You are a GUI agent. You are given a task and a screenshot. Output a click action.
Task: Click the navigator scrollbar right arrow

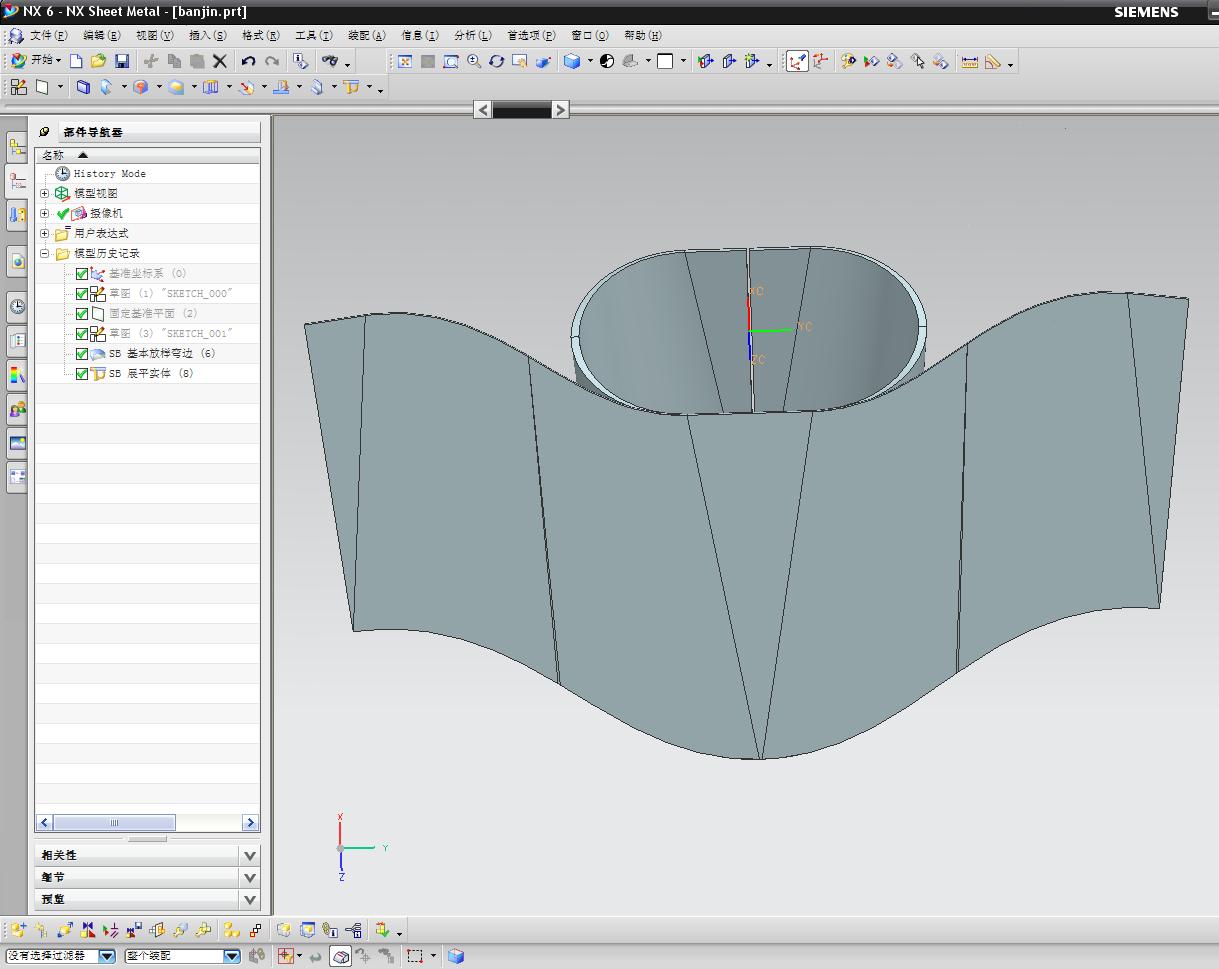coord(250,823)
